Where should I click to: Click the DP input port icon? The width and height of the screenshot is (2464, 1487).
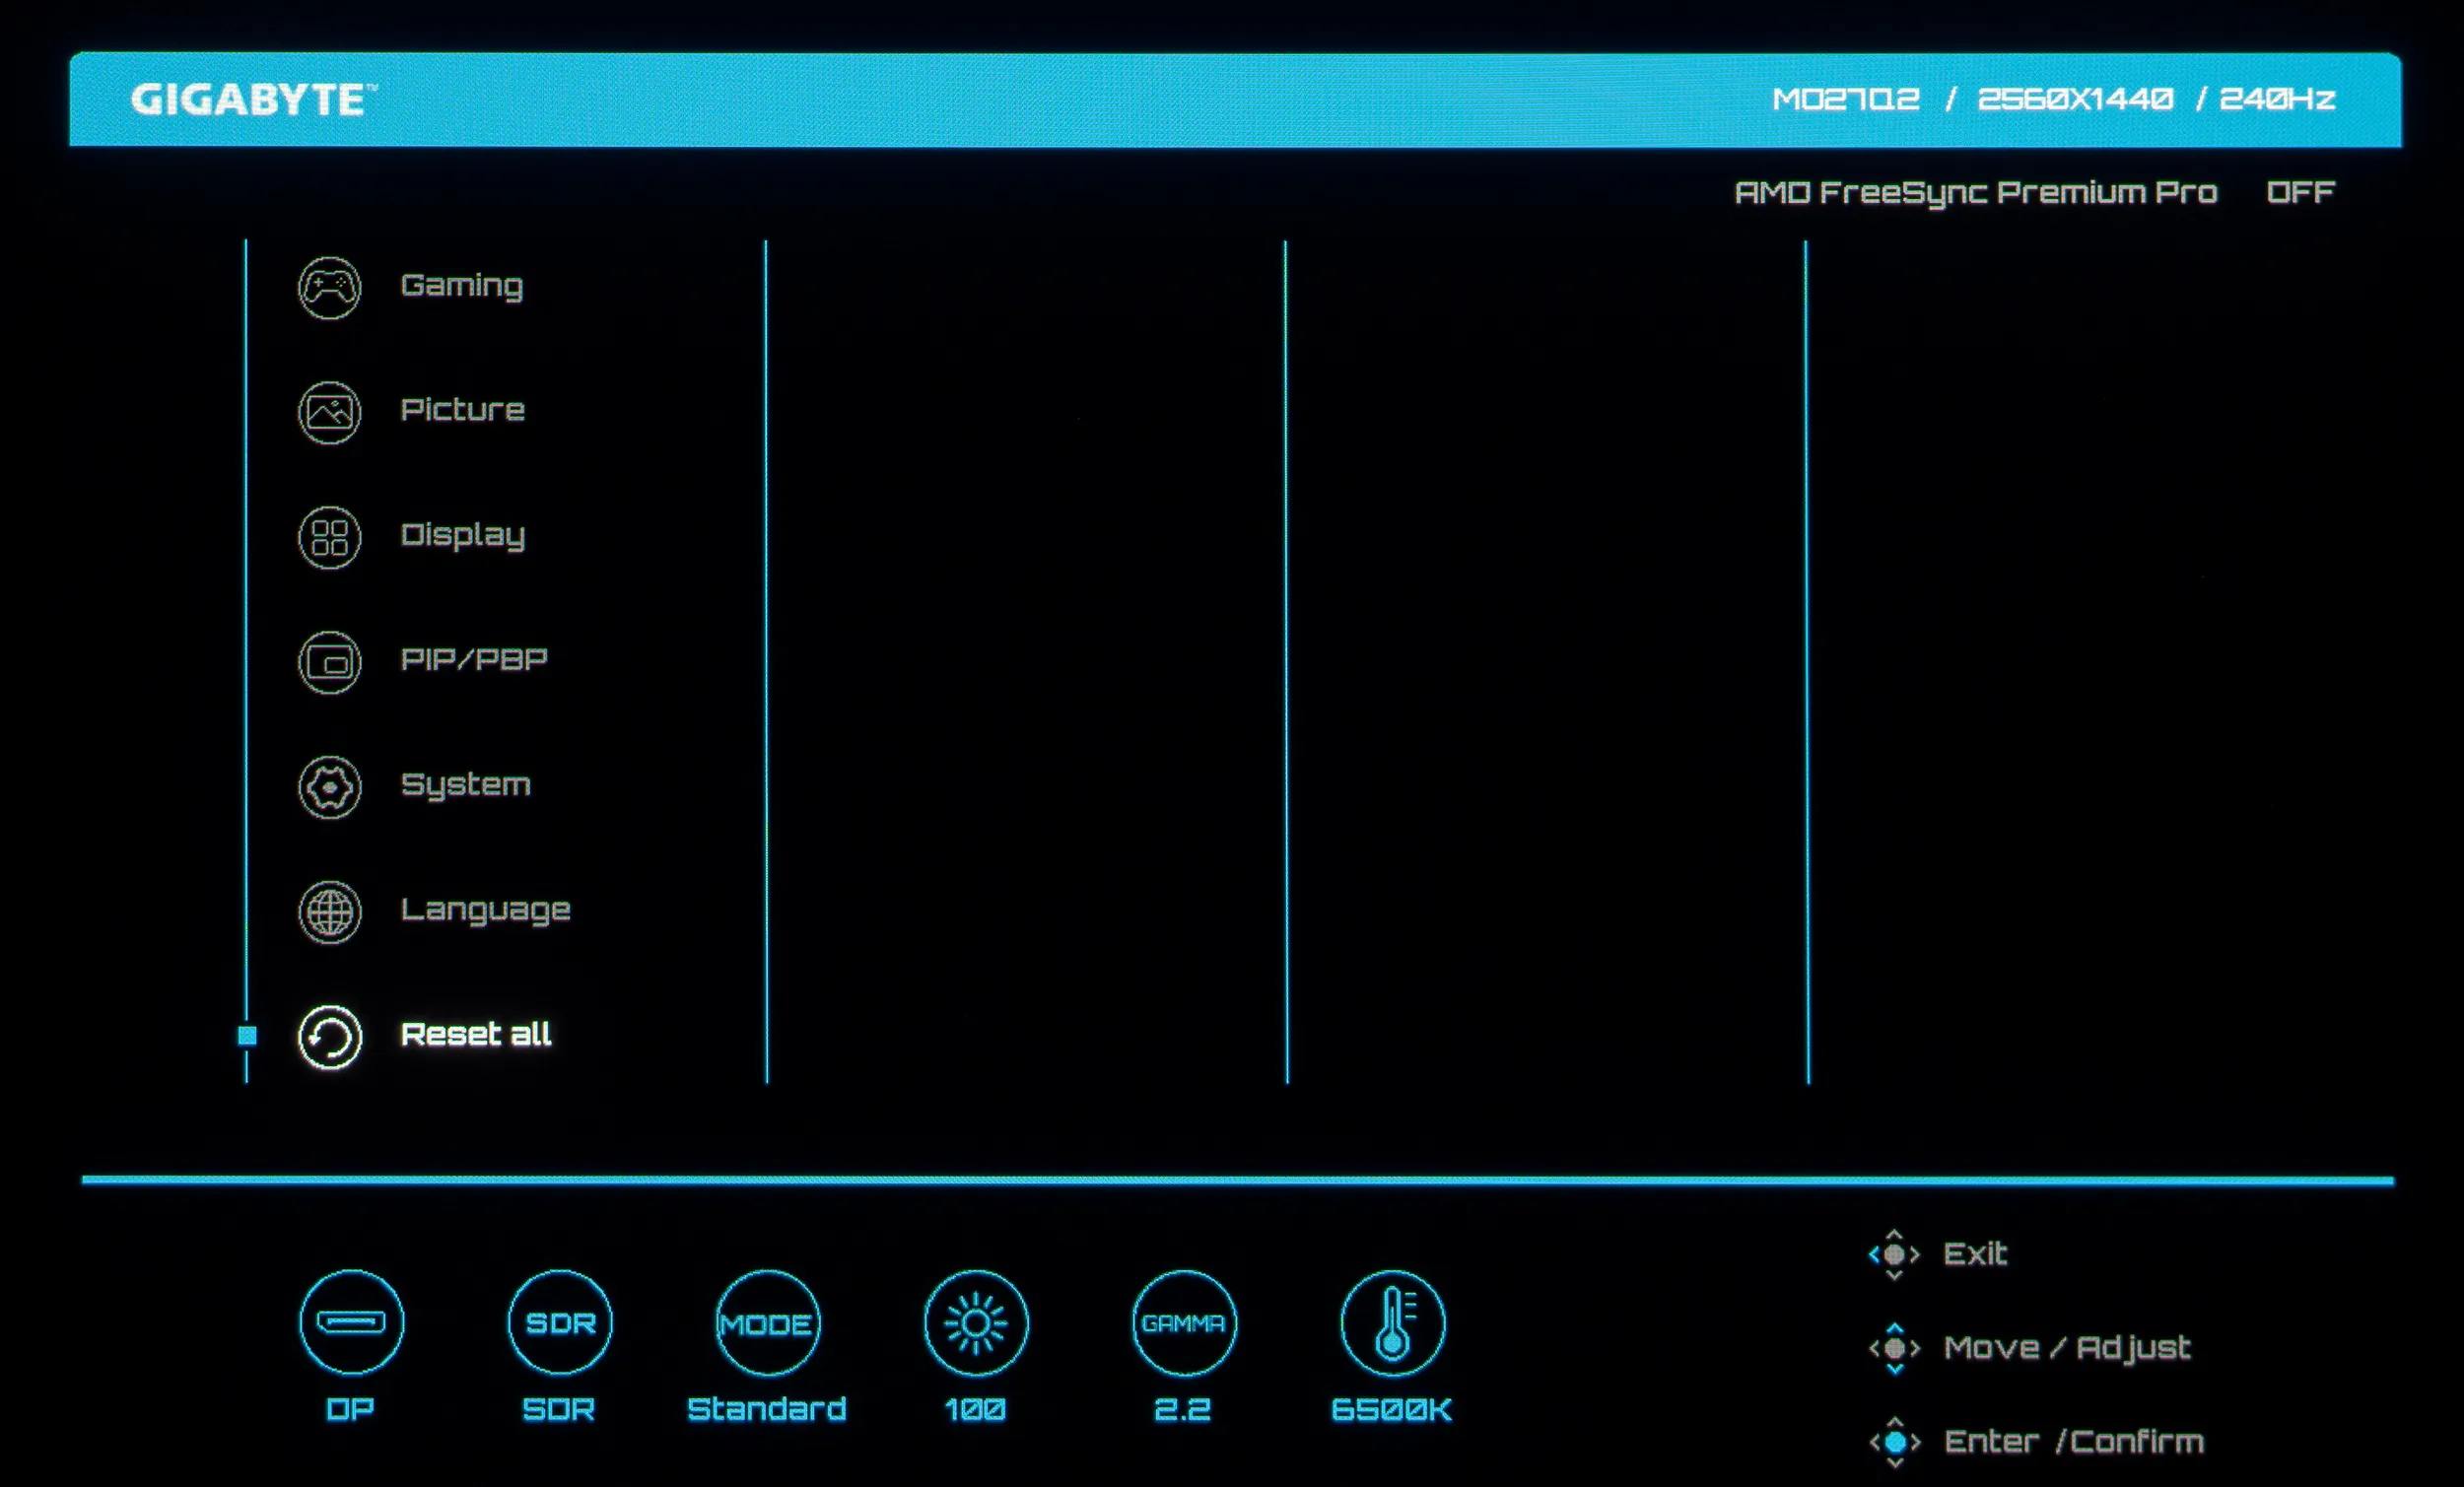click(x=351, y=1323)
